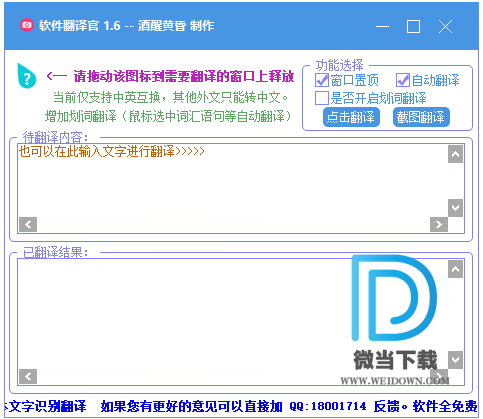Minimize the 软件翻译官 window
This screenshot has width=483, height=419.
click(382, 26)
